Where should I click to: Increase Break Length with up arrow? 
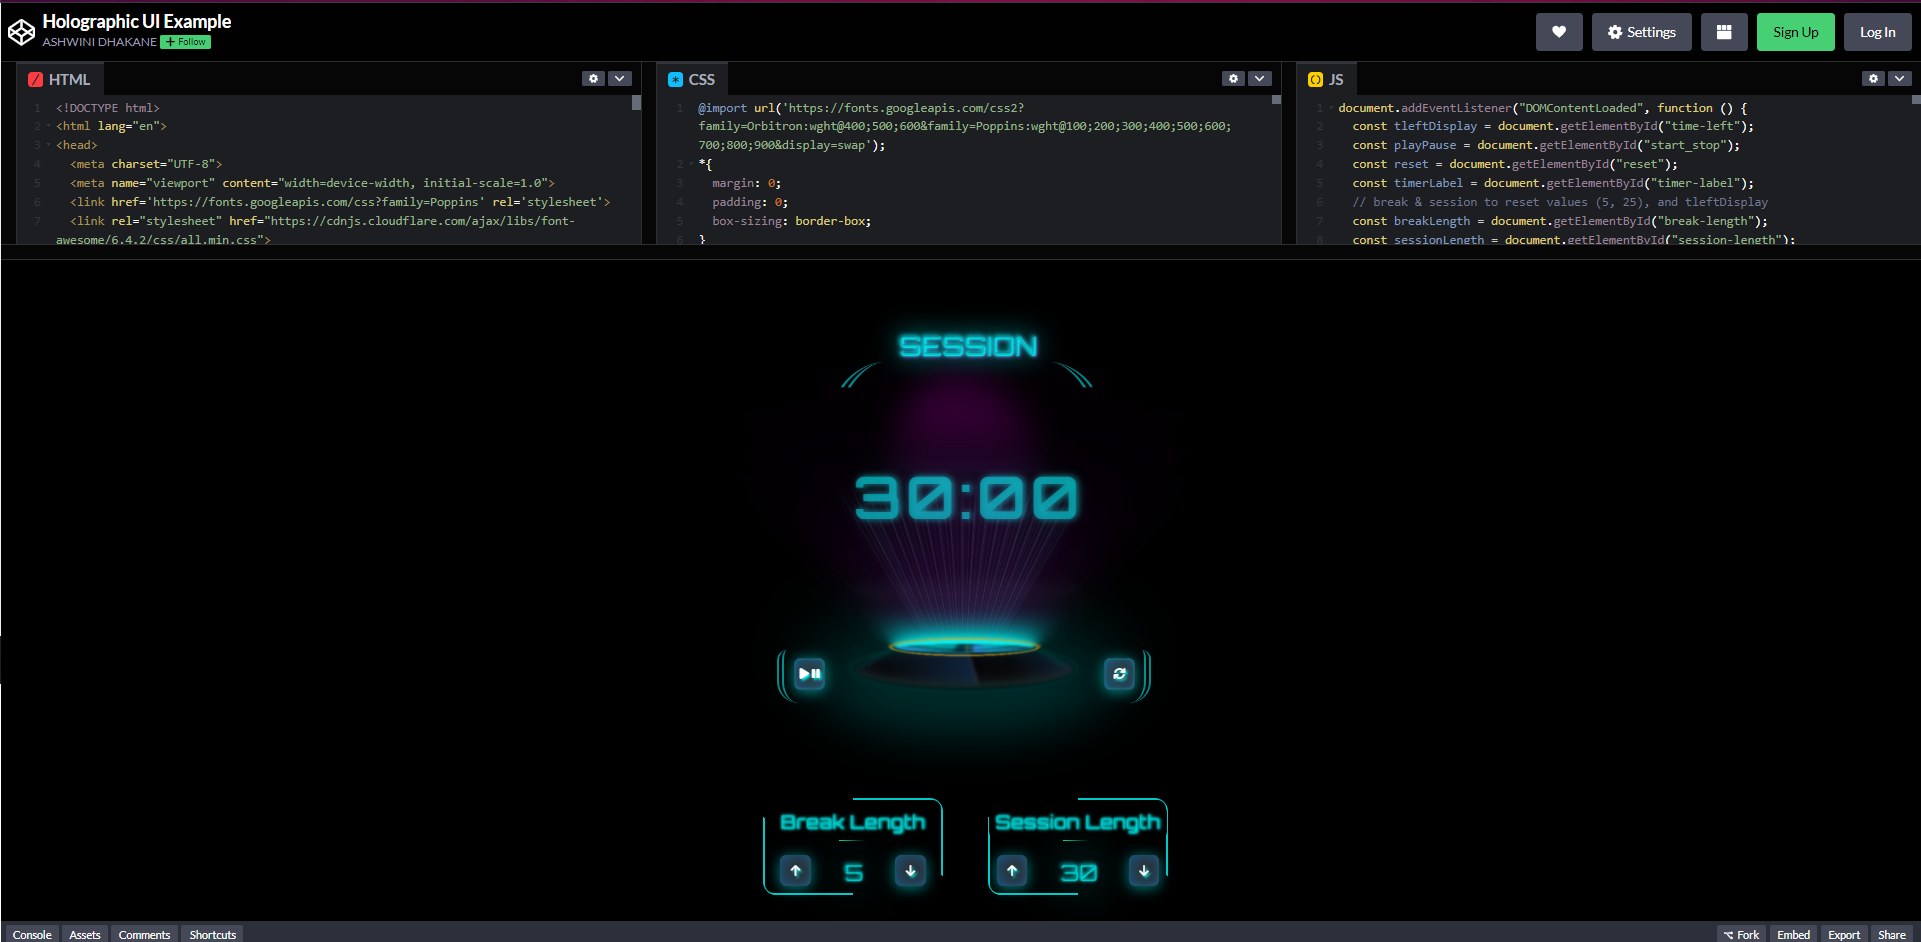796,871
